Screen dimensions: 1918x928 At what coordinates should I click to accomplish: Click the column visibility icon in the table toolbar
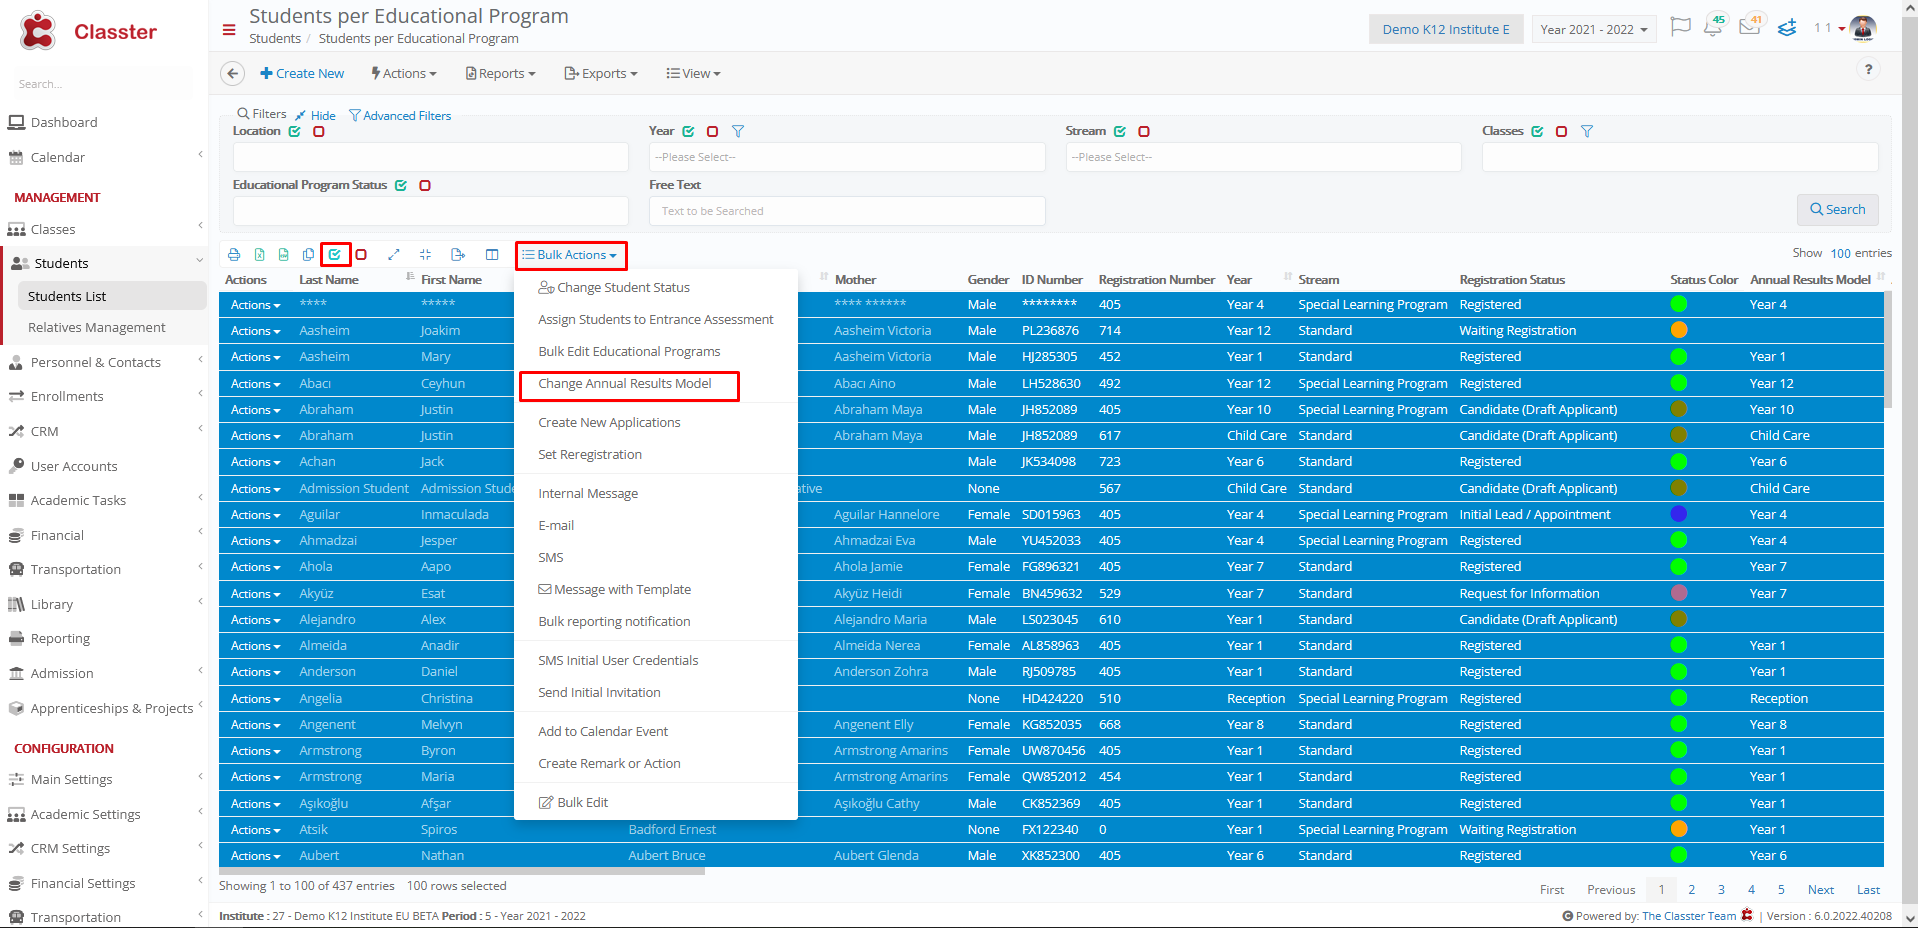492,255
